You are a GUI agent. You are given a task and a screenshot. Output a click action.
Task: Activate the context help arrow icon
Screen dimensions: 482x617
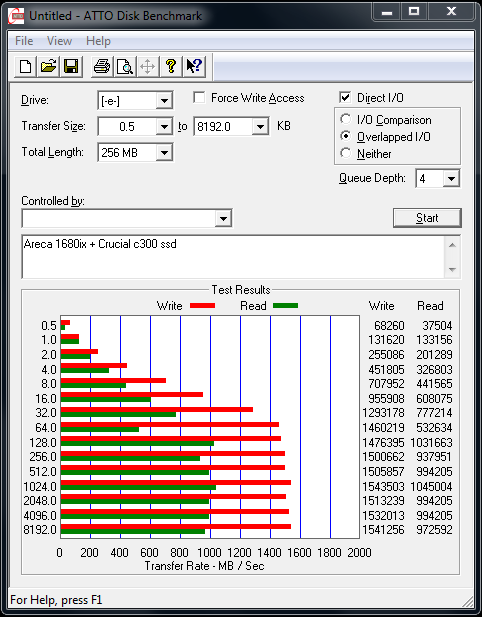pyautogui.click(x=194, y=66)
